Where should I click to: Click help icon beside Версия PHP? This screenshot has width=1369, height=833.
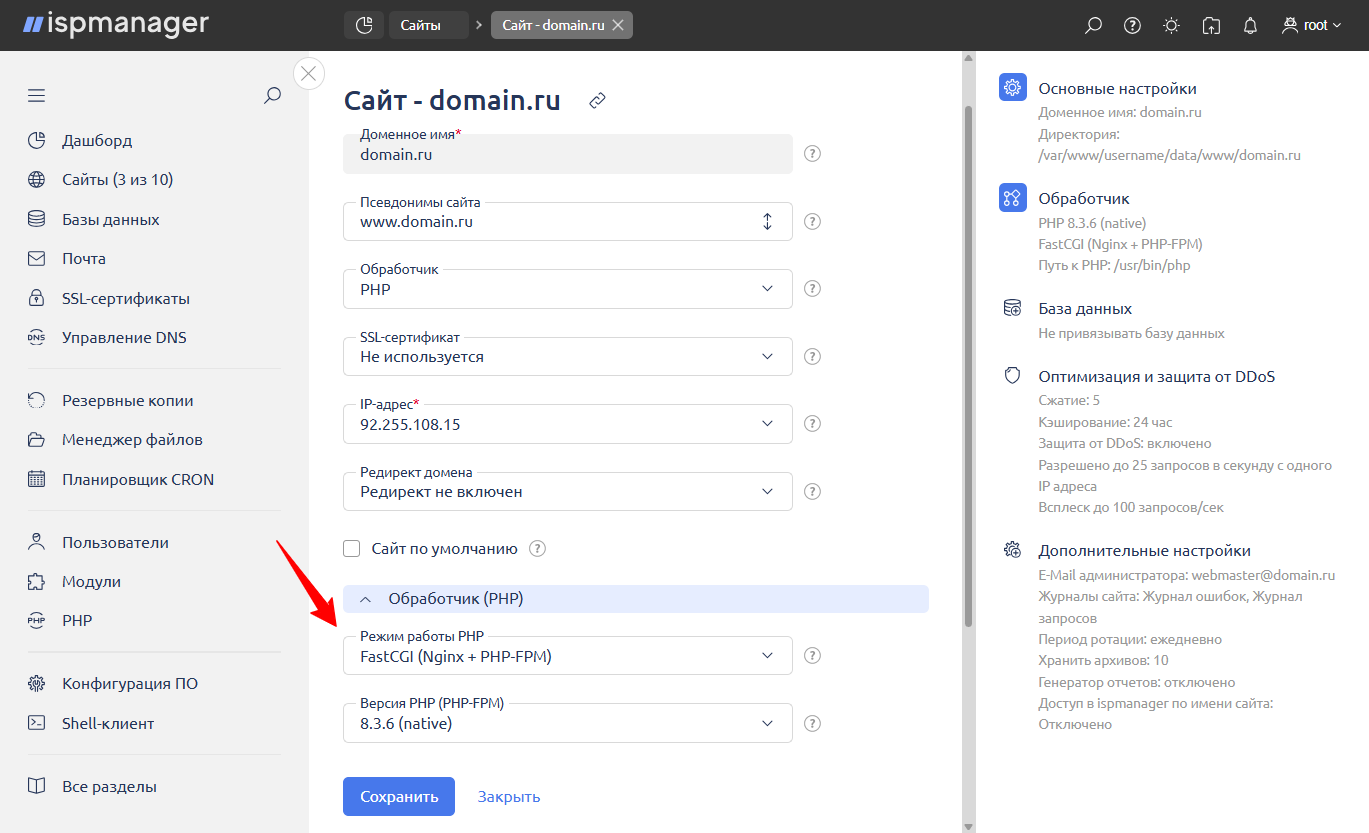click(813, 724)
